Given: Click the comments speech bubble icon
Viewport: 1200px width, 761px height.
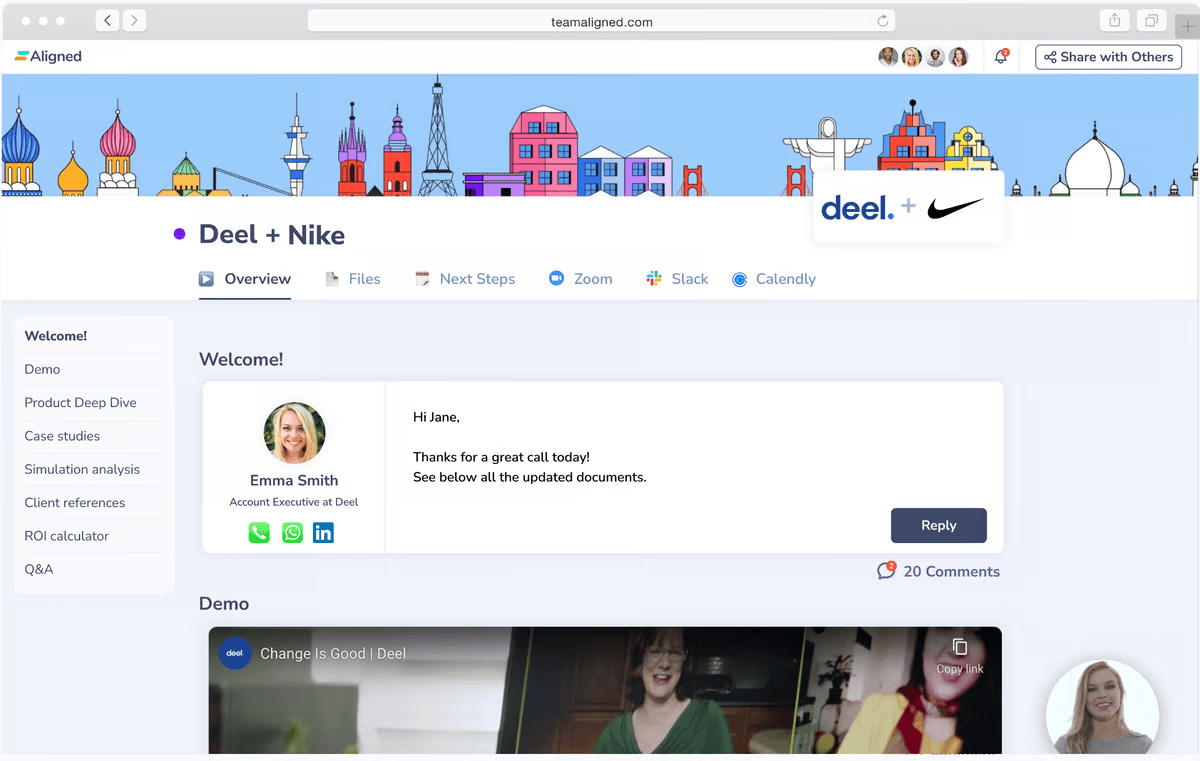Looking at the screenshot, I should coord(886,571).
